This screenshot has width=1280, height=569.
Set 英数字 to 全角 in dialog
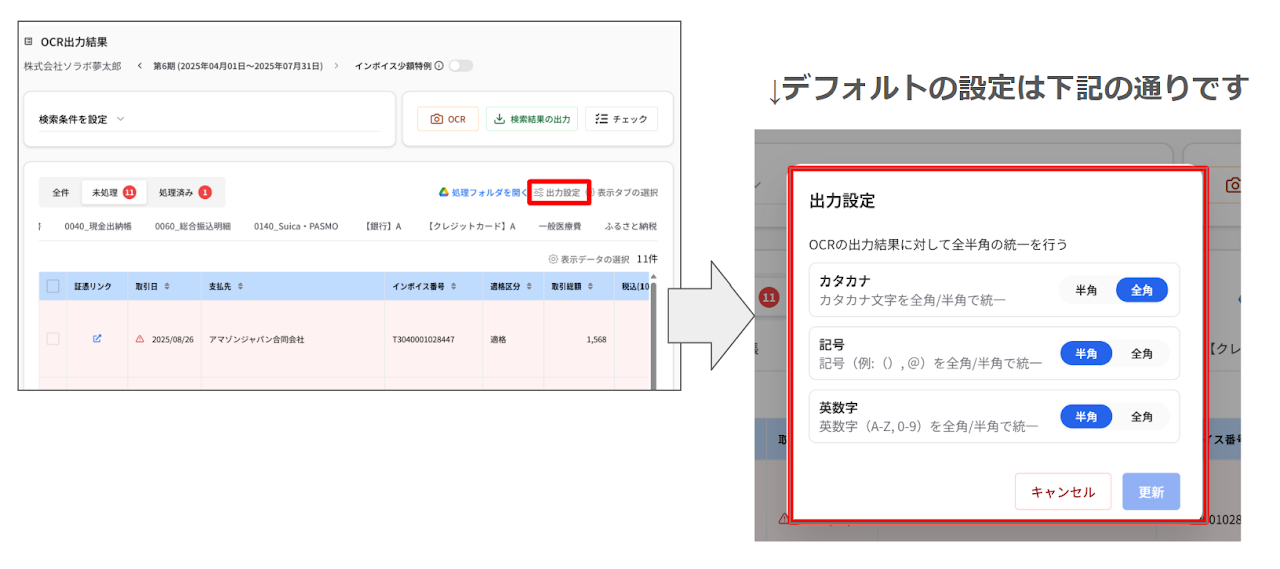(x=1142, y=416)
